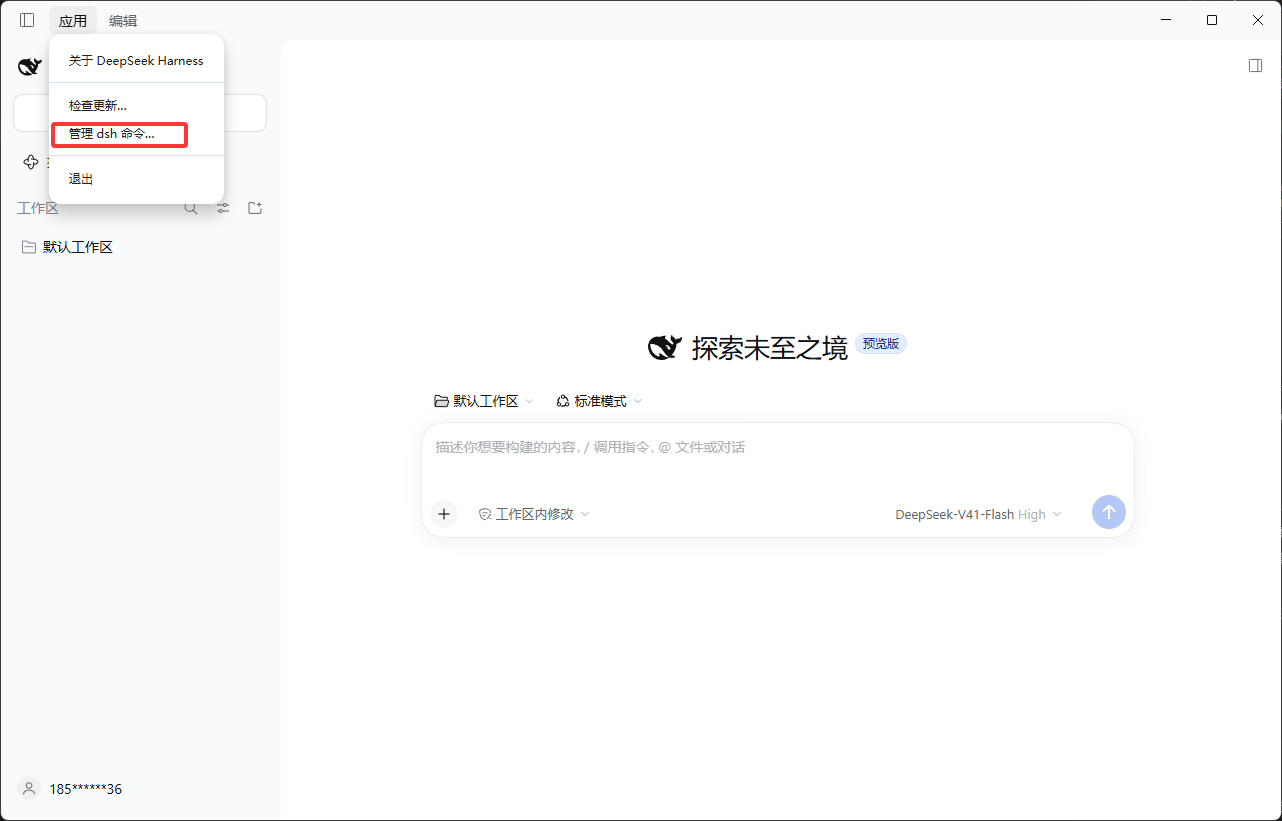Open the DeepSeek-V41-Flash model selector
This screenshot has width=1282, height=821.
[978, 514]
